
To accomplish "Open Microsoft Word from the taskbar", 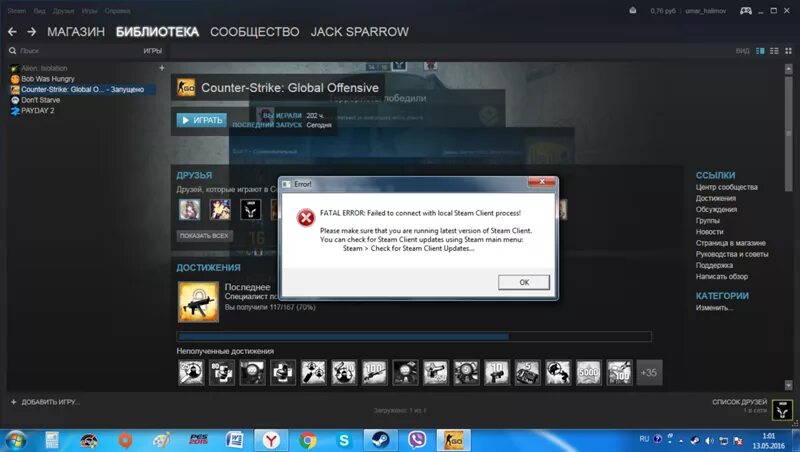I will point(235,440).
